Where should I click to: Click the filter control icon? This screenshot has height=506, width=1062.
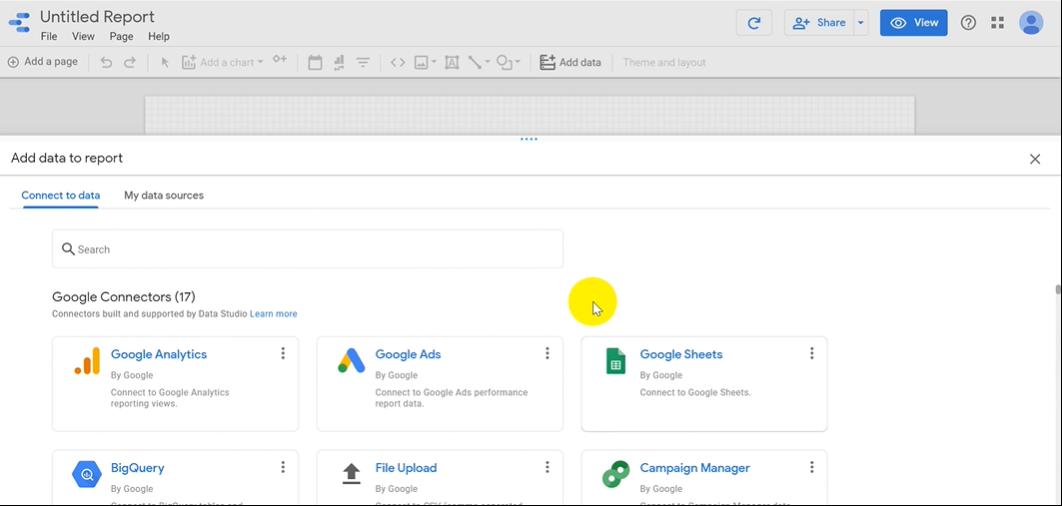[363, 62]
